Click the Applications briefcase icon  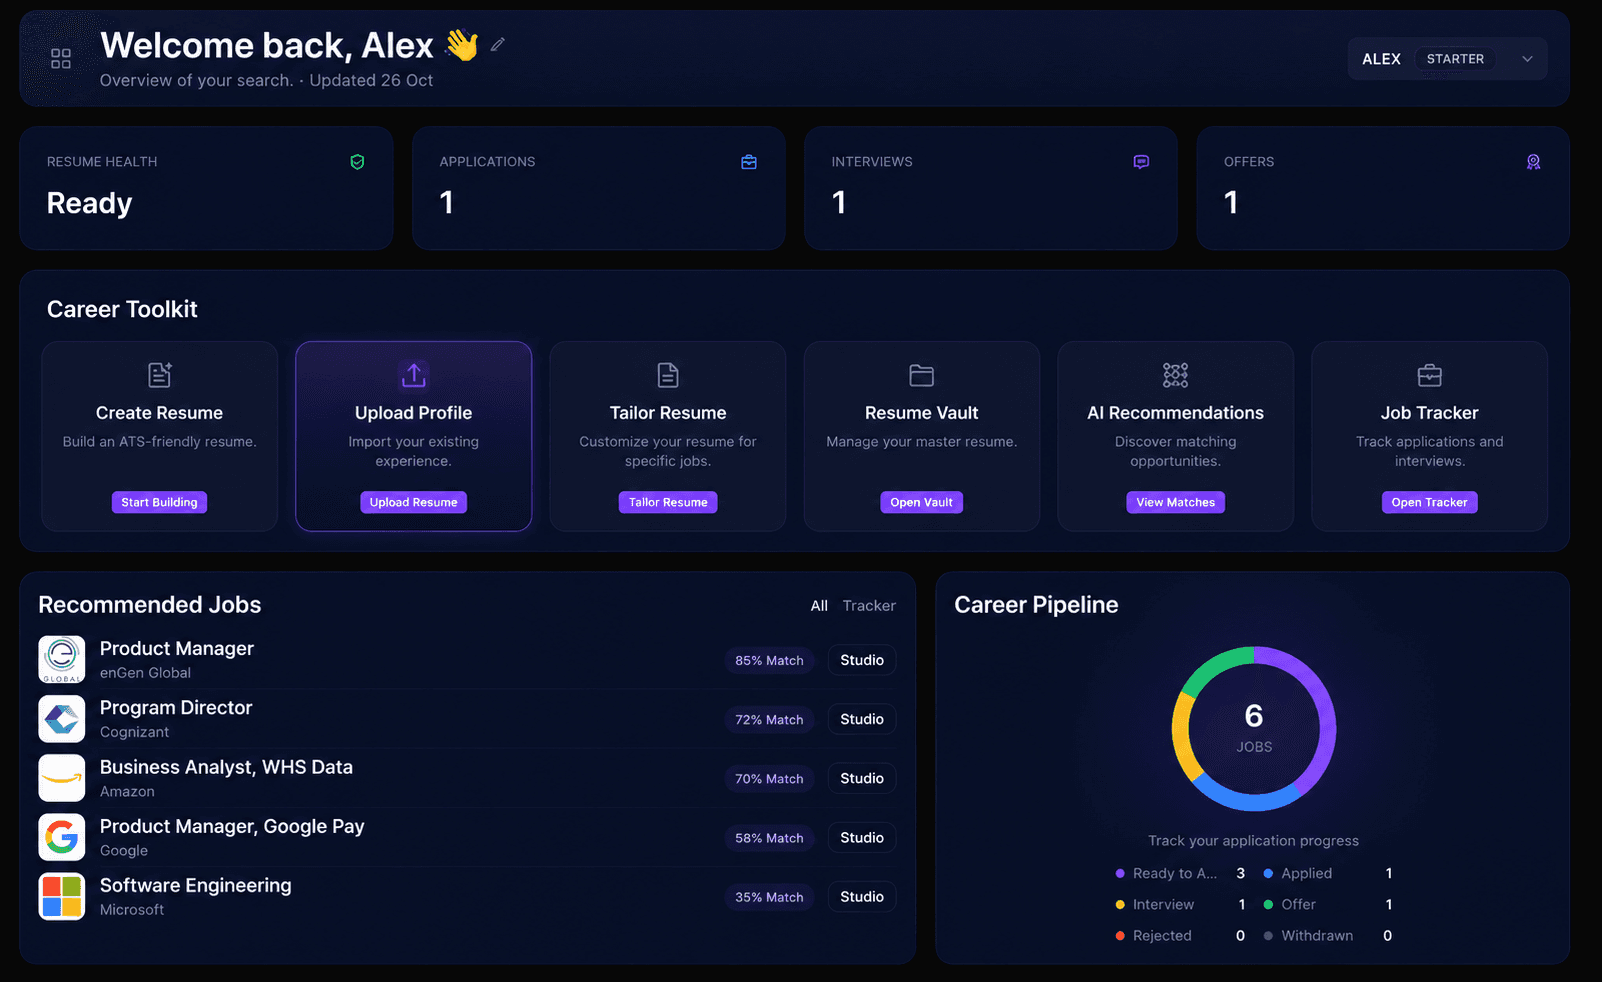[x=749, y=162]
